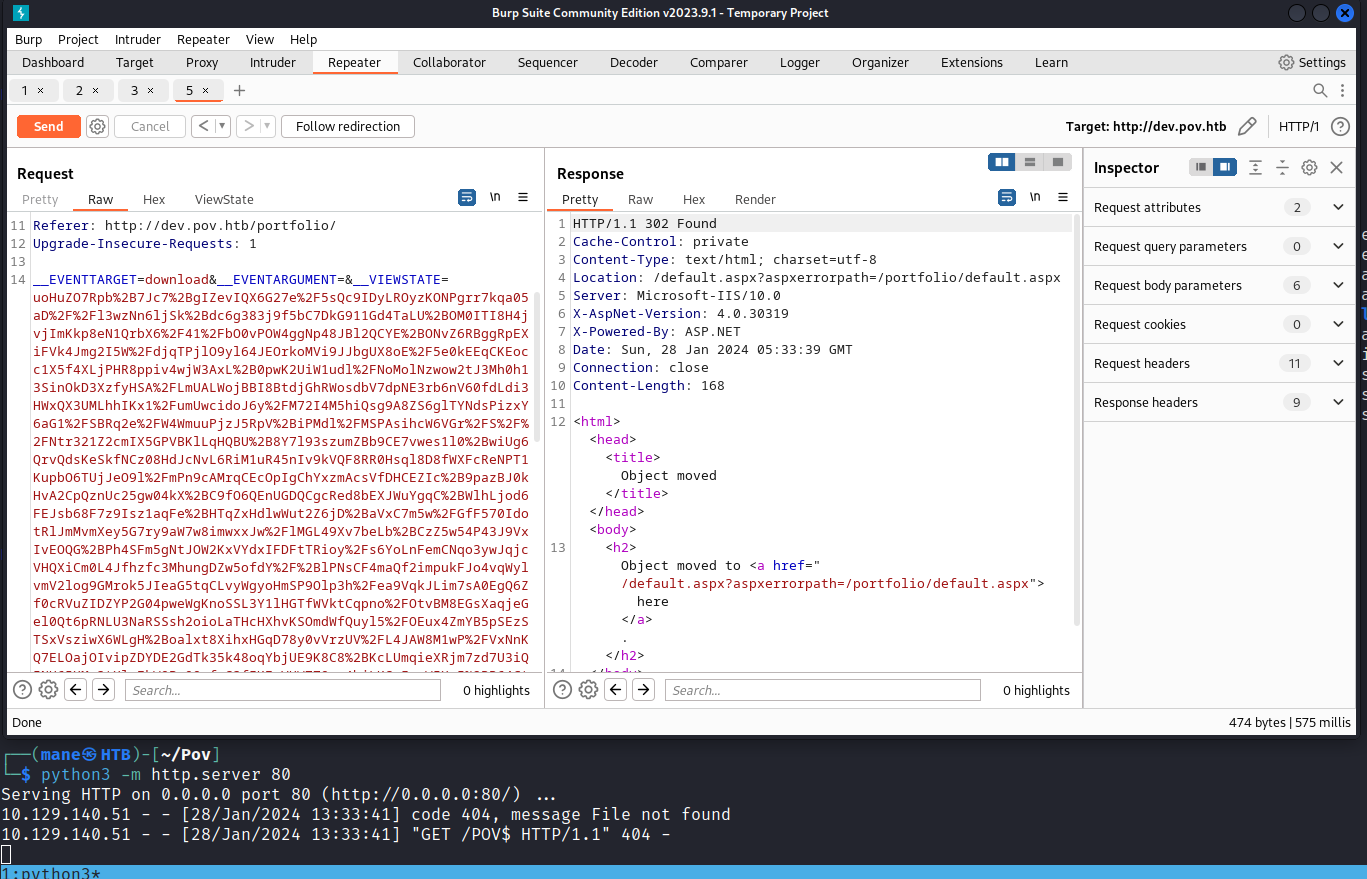Viewport: 1367px width, 879px height.
Task: Open Burp Settings gear in top bar
Action: tap(1286, 62)
